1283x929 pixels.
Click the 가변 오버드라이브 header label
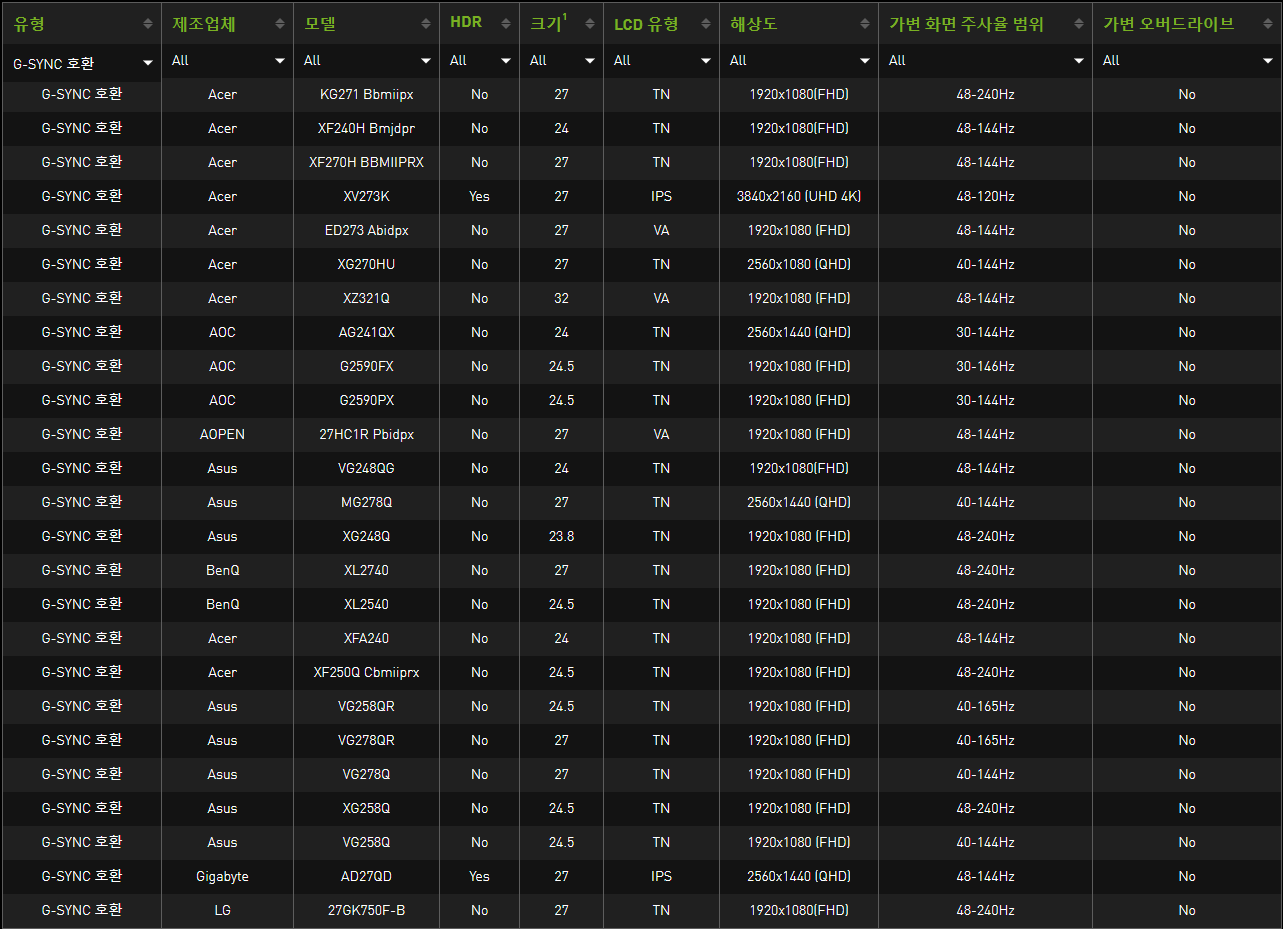[x=1168, y=23]
